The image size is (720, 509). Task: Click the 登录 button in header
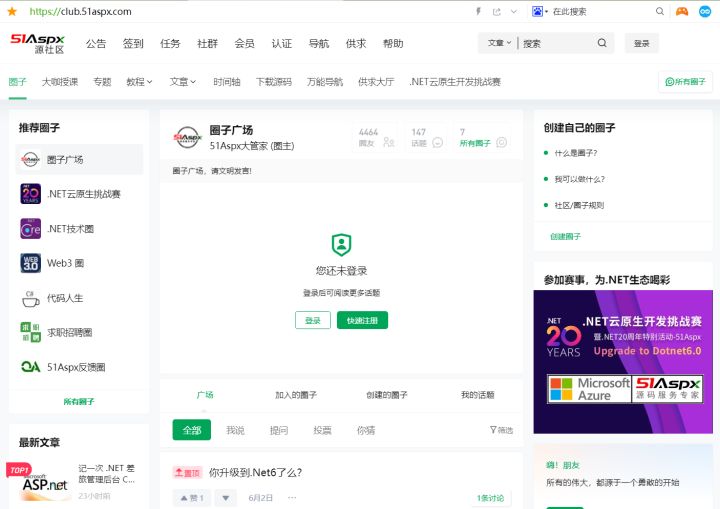(641, 43)
